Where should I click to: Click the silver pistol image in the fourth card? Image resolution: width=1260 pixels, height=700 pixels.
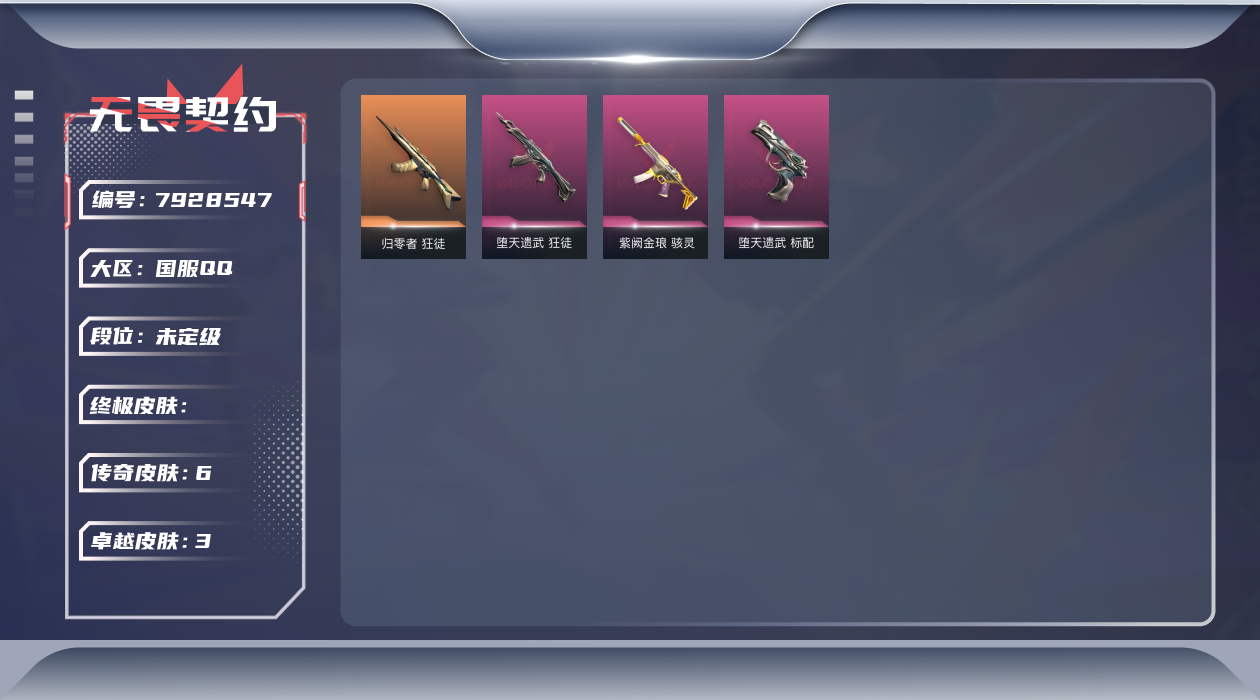[x=774, y=161]
